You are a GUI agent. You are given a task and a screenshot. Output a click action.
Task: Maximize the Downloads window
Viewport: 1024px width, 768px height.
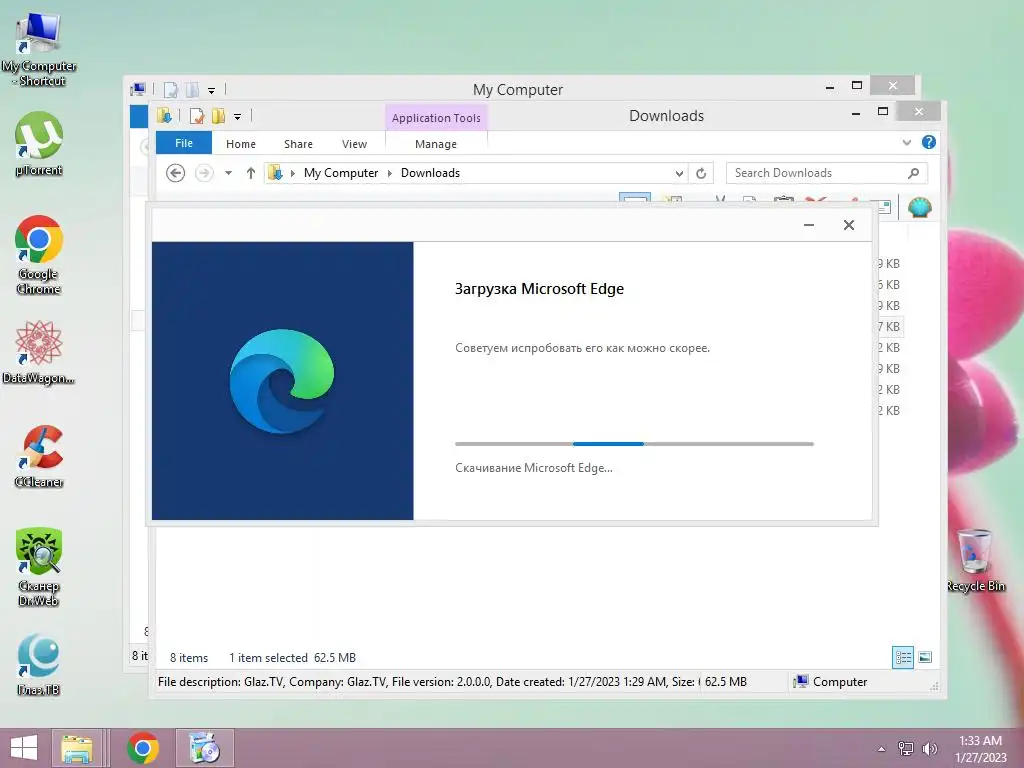[x=883, y=112]
